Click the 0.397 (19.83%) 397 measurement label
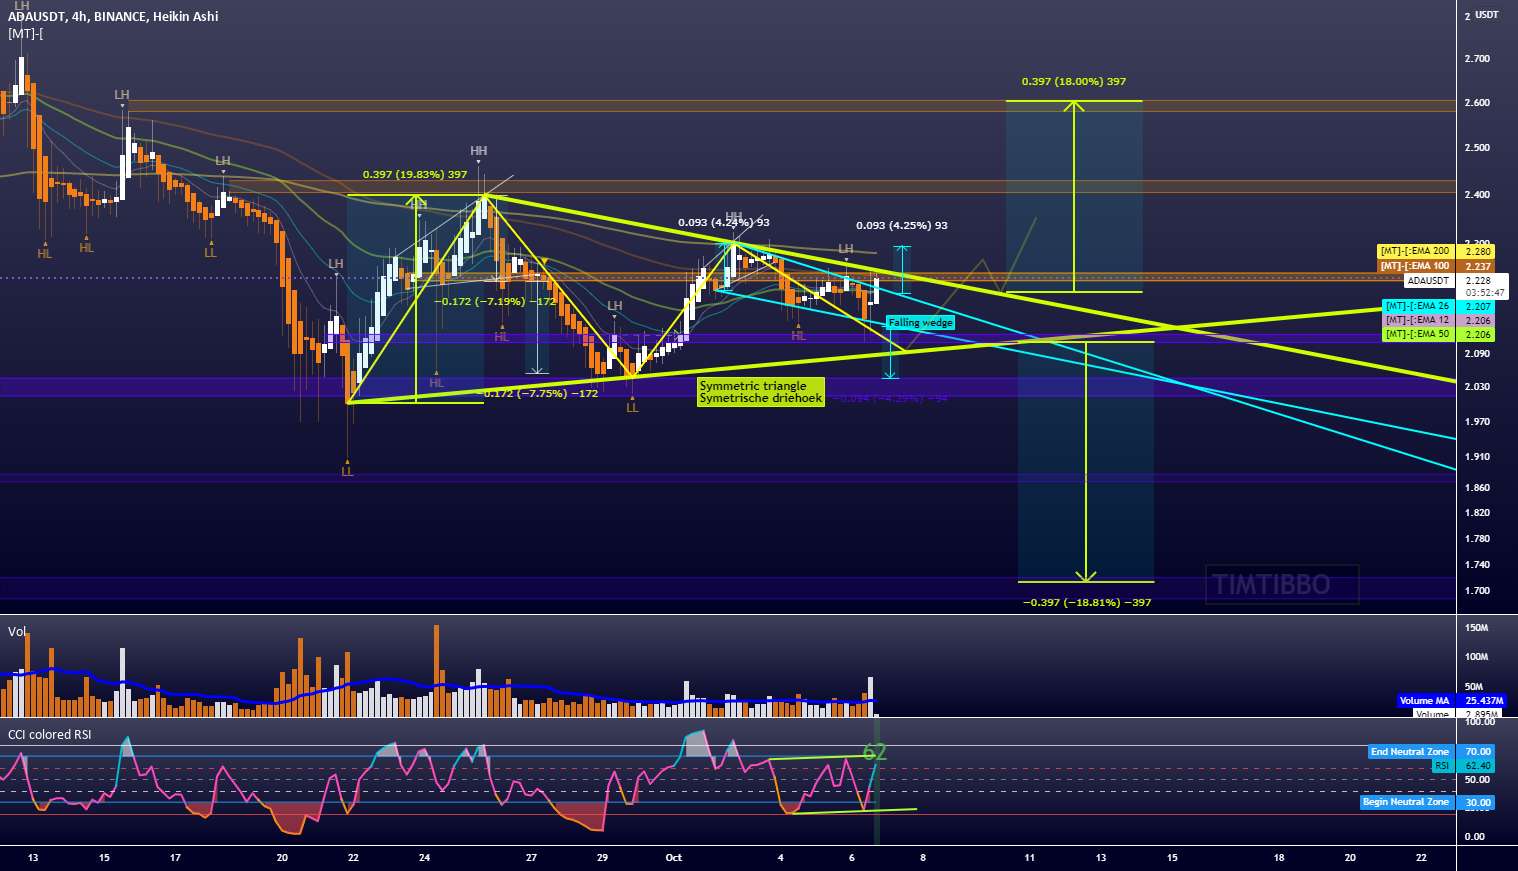This screenshot has width=1518, height=871. 415,174
